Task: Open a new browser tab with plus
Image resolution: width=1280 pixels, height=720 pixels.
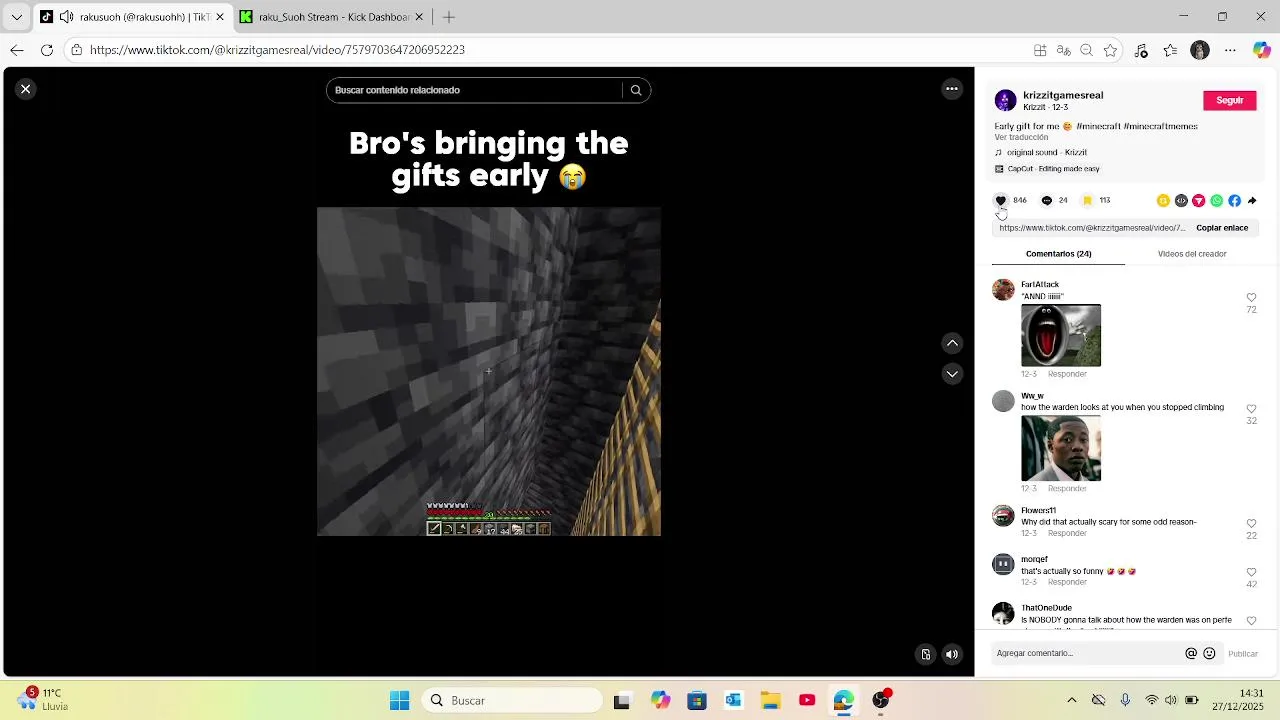Action: click(x=449, y=17)
